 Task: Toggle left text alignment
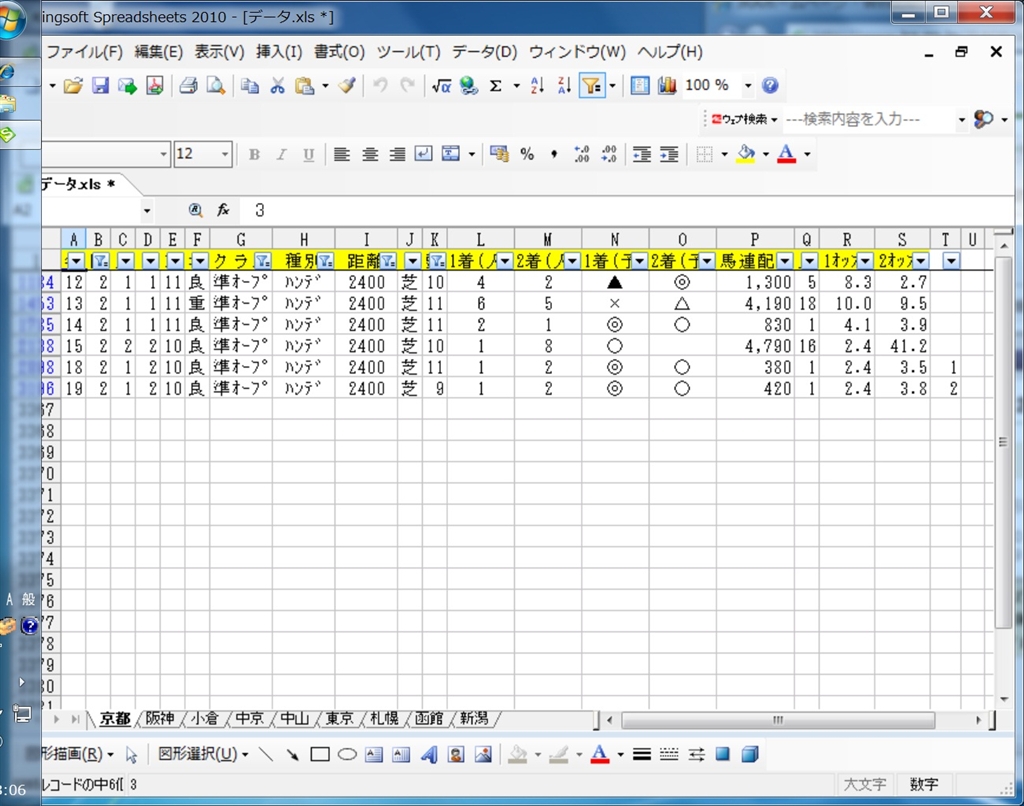(x=342, y=154)
